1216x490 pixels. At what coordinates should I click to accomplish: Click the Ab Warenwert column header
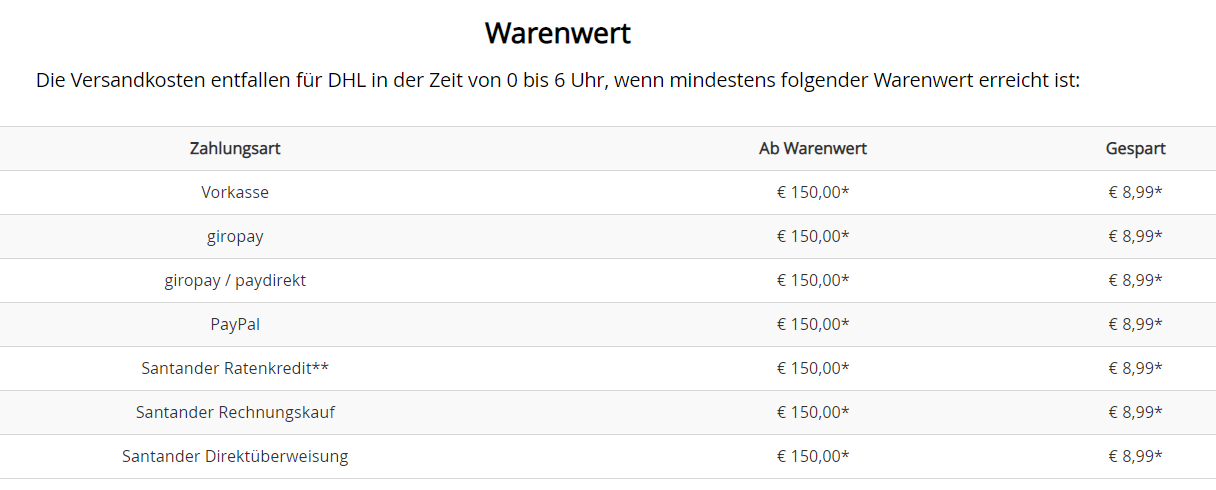click(x=812, y=148)
